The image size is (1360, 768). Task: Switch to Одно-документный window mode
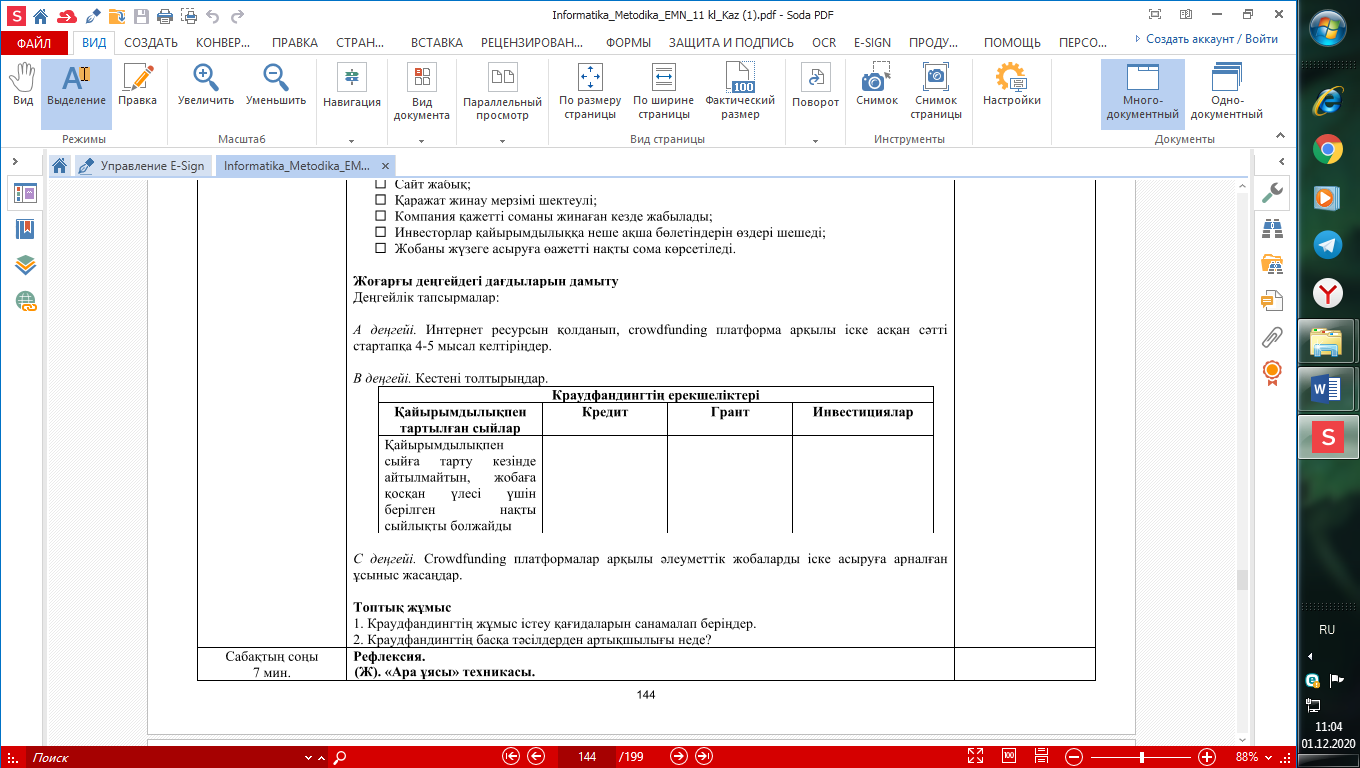coord(1226,91)
